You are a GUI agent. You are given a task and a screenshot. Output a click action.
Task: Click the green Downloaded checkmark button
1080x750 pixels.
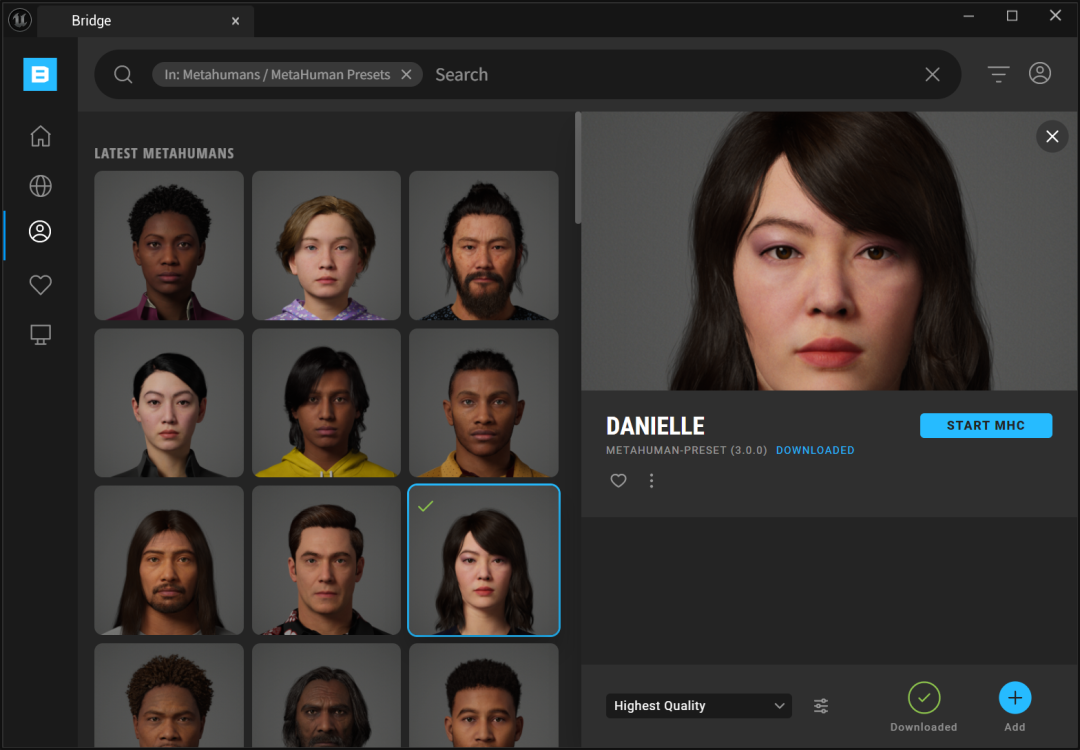click(924, 698)
